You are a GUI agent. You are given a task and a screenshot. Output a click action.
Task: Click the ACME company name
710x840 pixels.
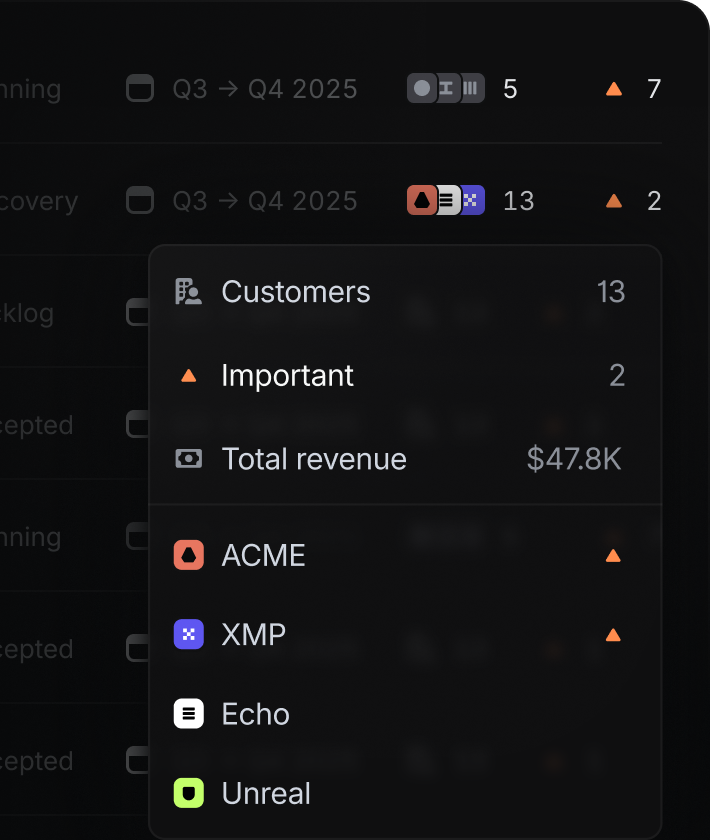click(263, 555)
